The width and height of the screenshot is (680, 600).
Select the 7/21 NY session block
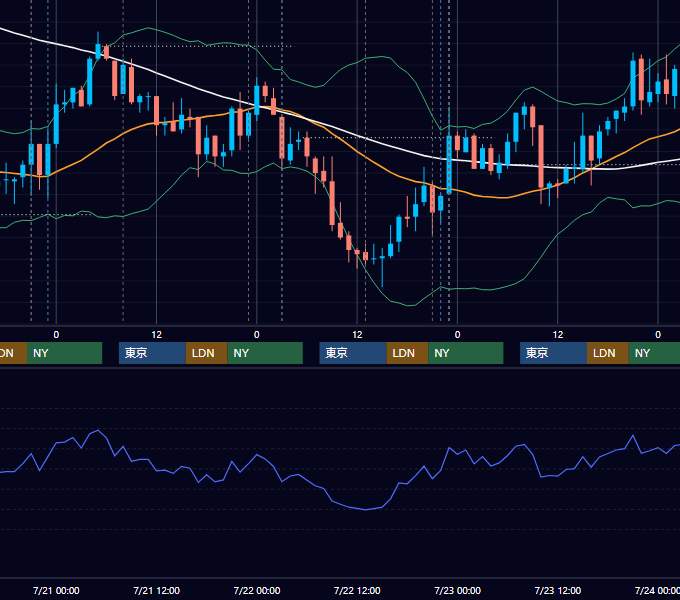click(x=265, y=353)
